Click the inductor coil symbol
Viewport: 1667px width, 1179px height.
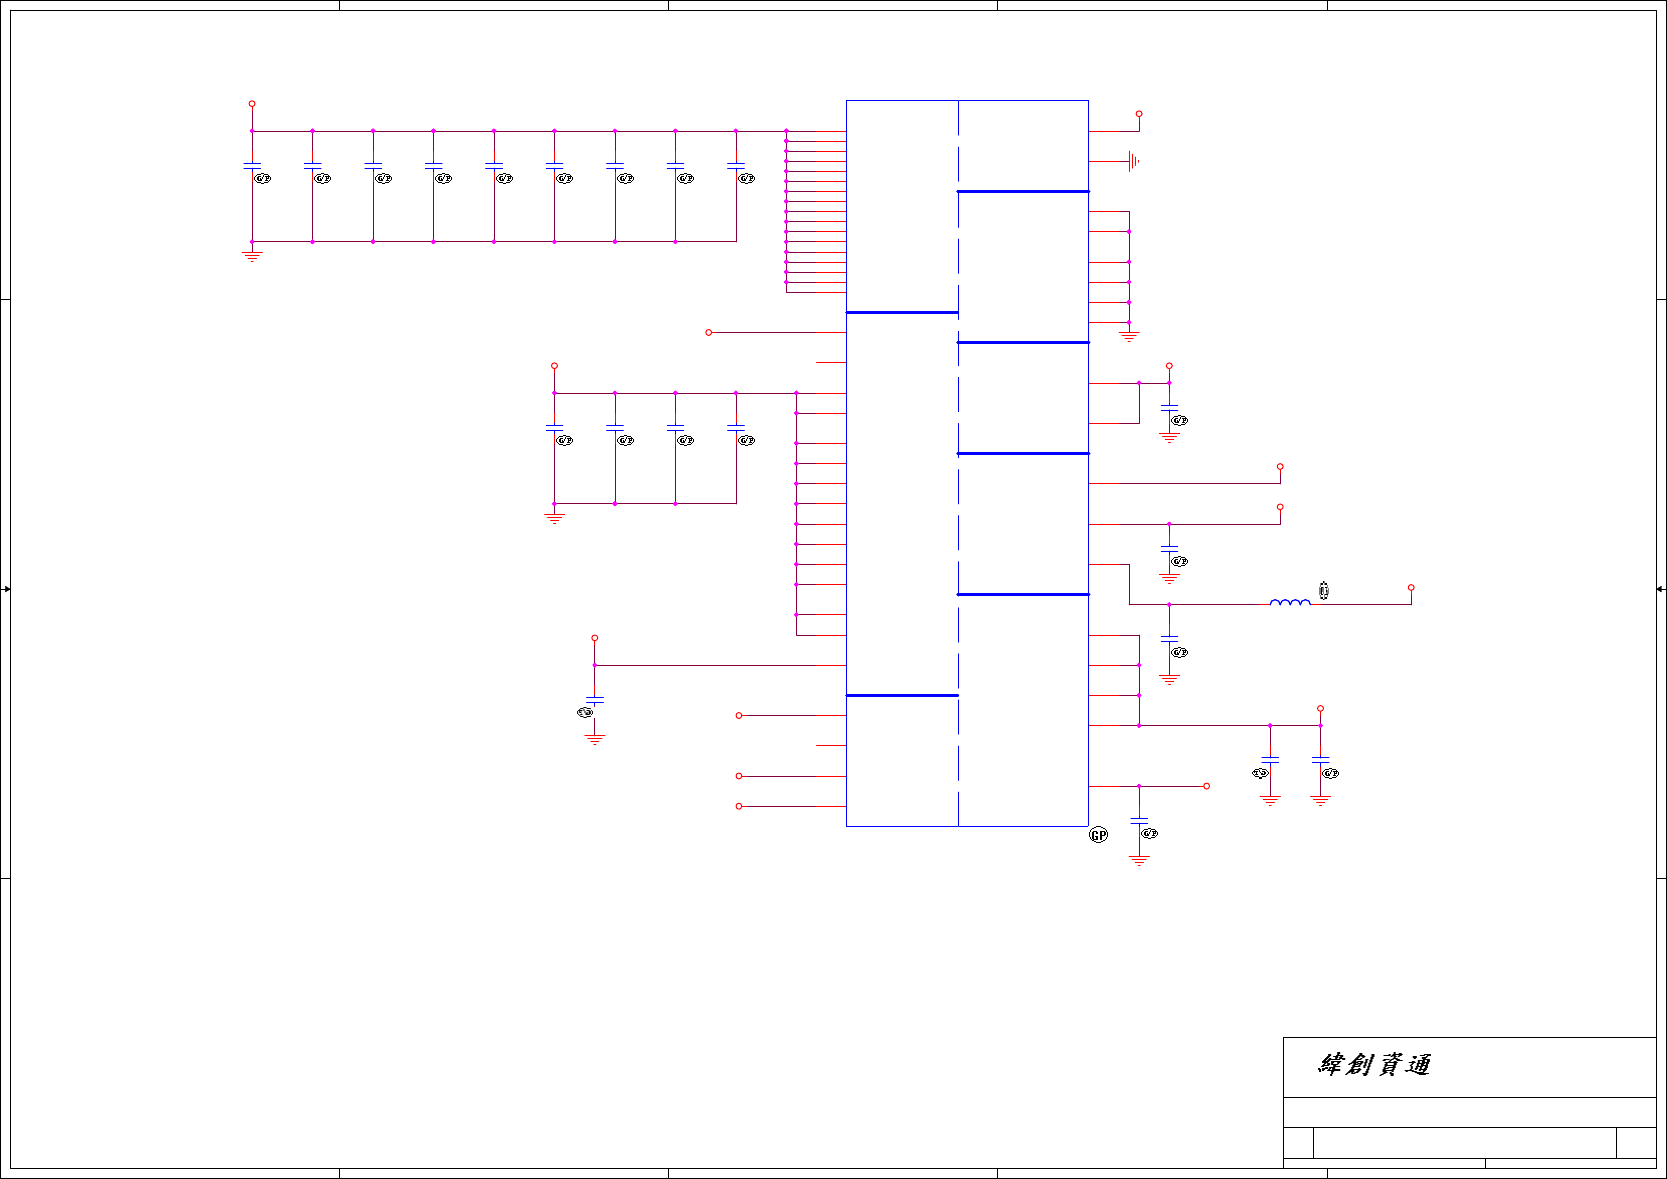point(1290,602)
